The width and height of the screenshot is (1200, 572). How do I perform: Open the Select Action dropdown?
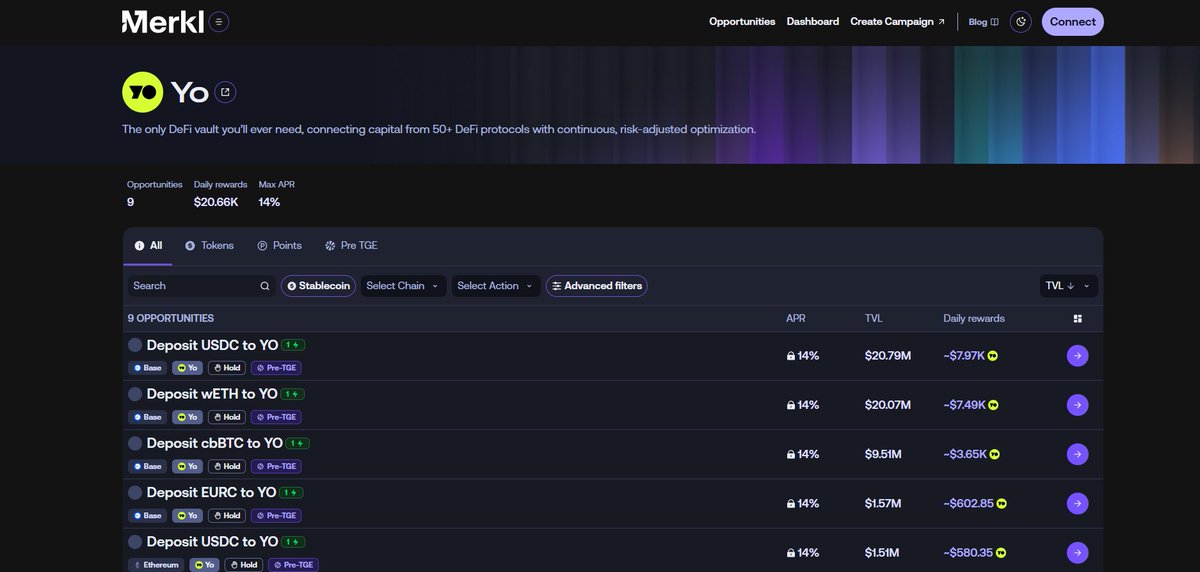click(x=496, y=286)
